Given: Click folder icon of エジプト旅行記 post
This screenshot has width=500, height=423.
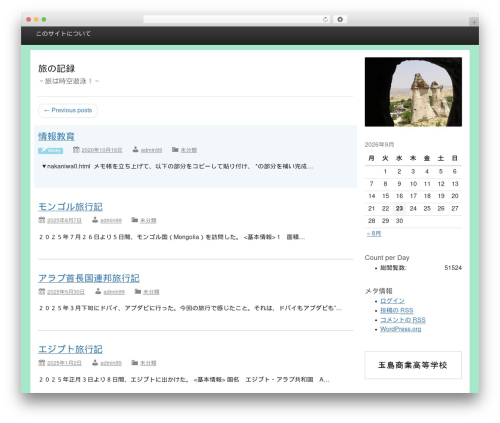Looking at the screenshot, I should tap(135, 362).
